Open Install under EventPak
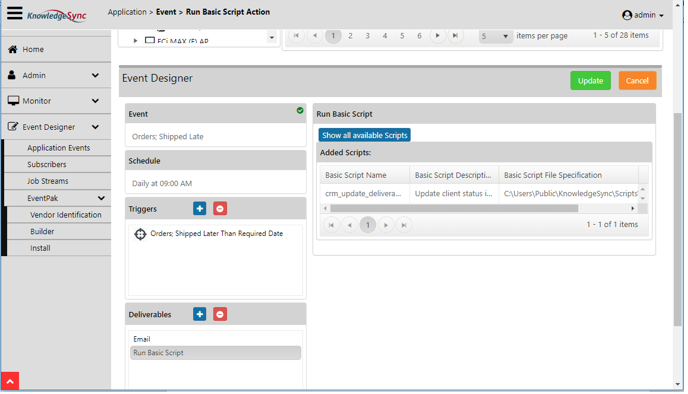This screenshot has height=394, width=688. point(40,248)
